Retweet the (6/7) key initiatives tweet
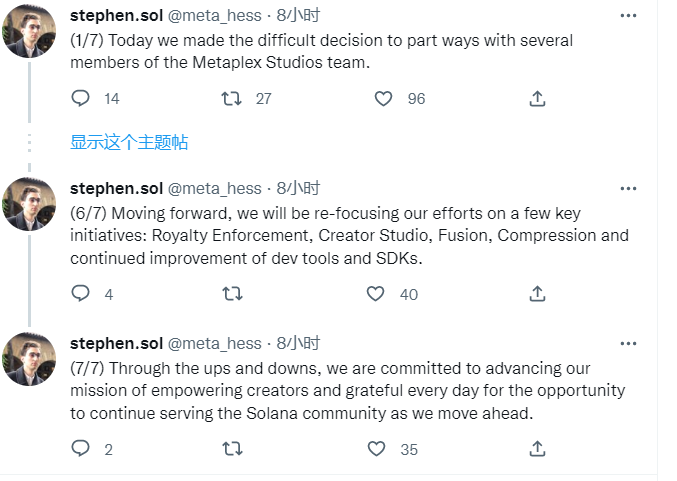 click(x=232, y=294)
